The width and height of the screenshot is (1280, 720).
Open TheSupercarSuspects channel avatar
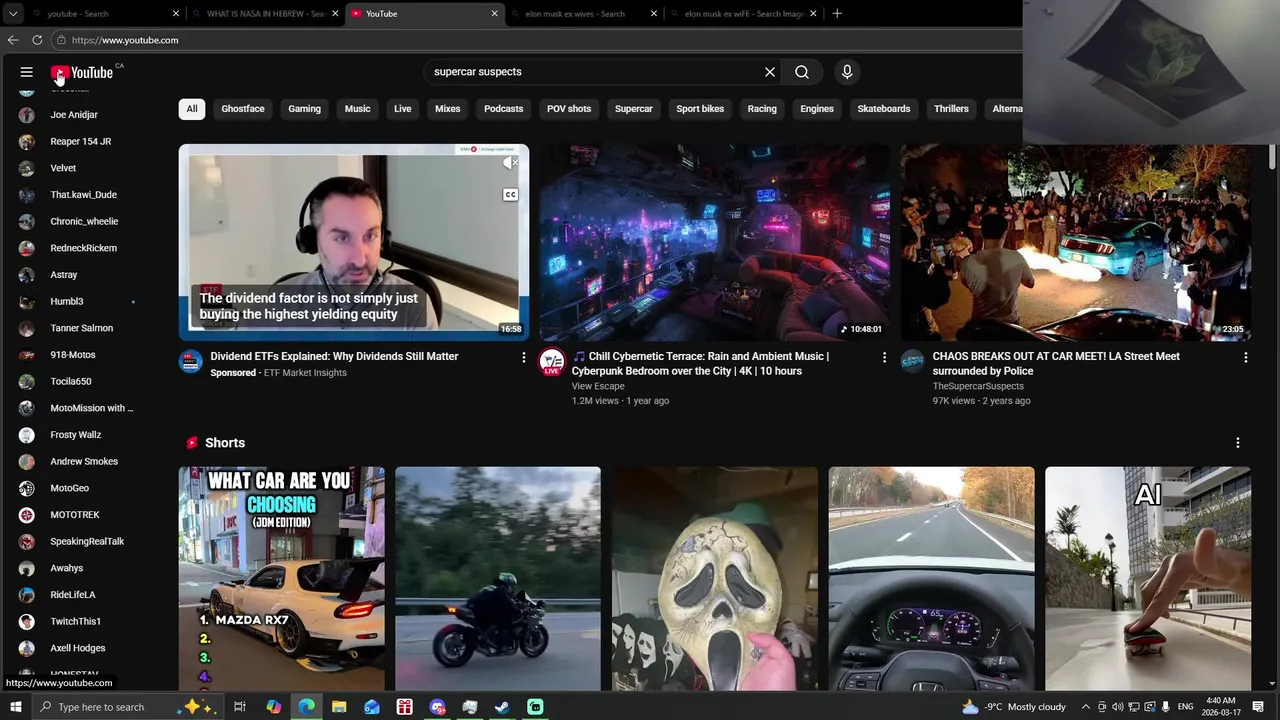click(x=913, y=362)
